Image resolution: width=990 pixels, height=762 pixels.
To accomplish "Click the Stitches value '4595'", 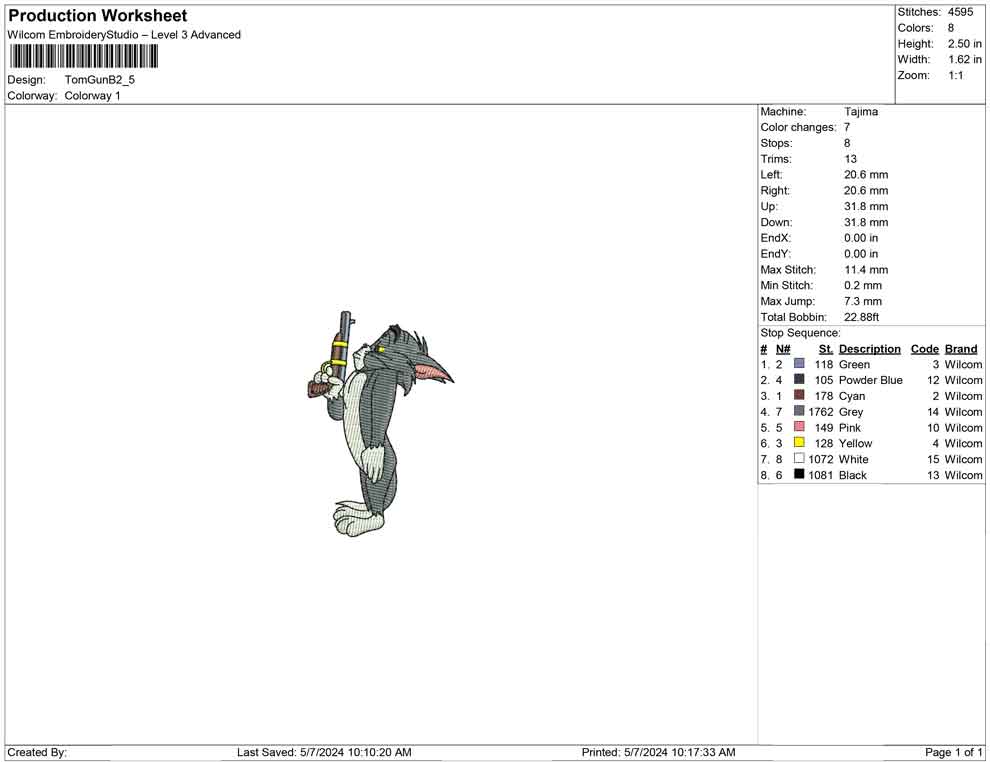I will click(x=960, y=12).
